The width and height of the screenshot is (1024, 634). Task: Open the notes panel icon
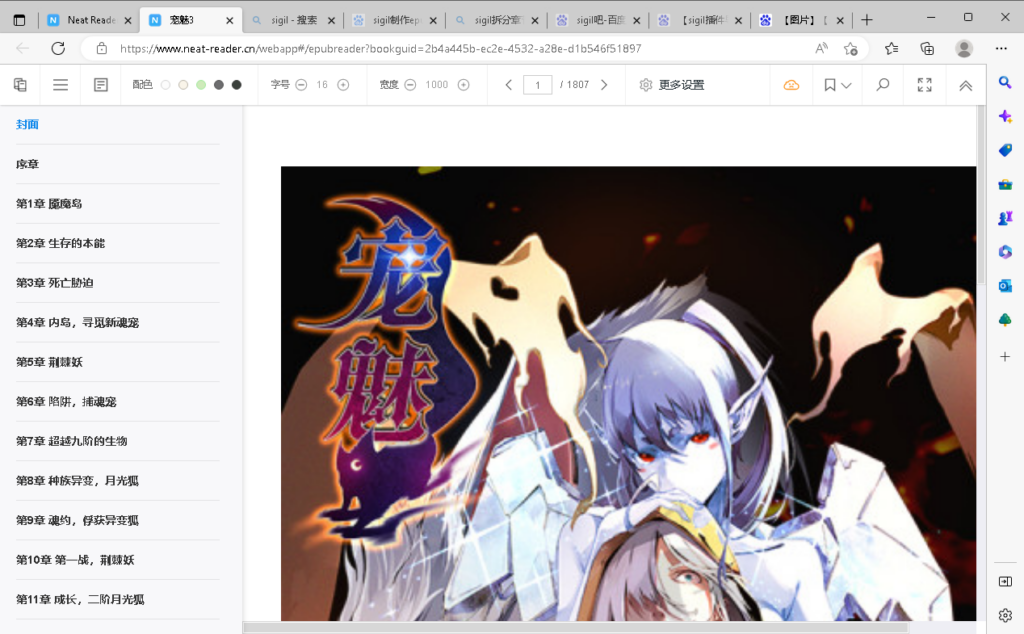point(101,85)
